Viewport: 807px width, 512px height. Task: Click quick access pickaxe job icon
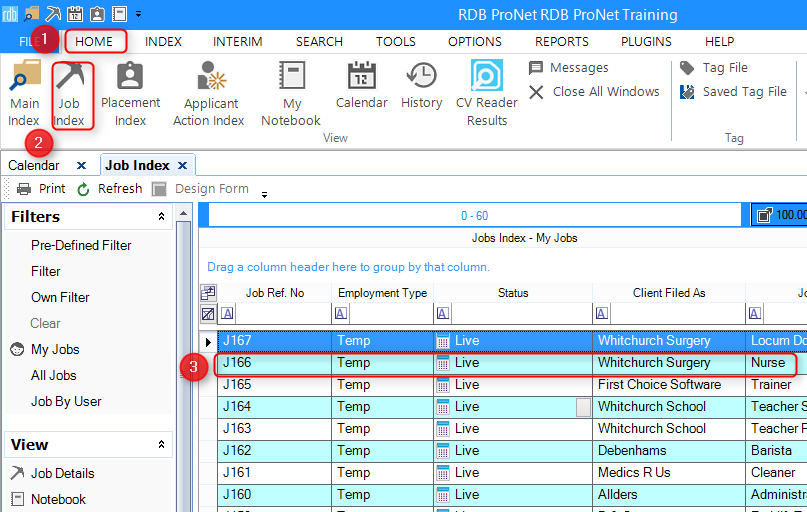coord(53,14)
